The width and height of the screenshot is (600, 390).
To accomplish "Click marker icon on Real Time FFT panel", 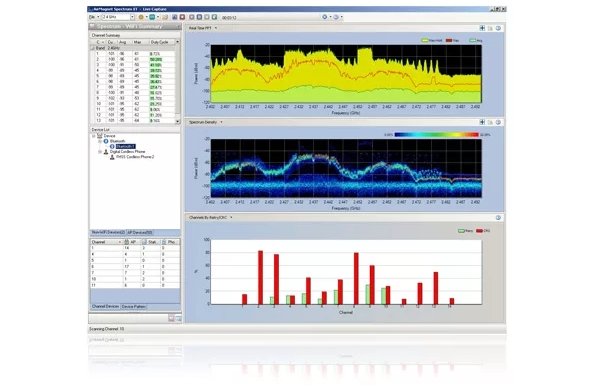I will coord(482,28).
